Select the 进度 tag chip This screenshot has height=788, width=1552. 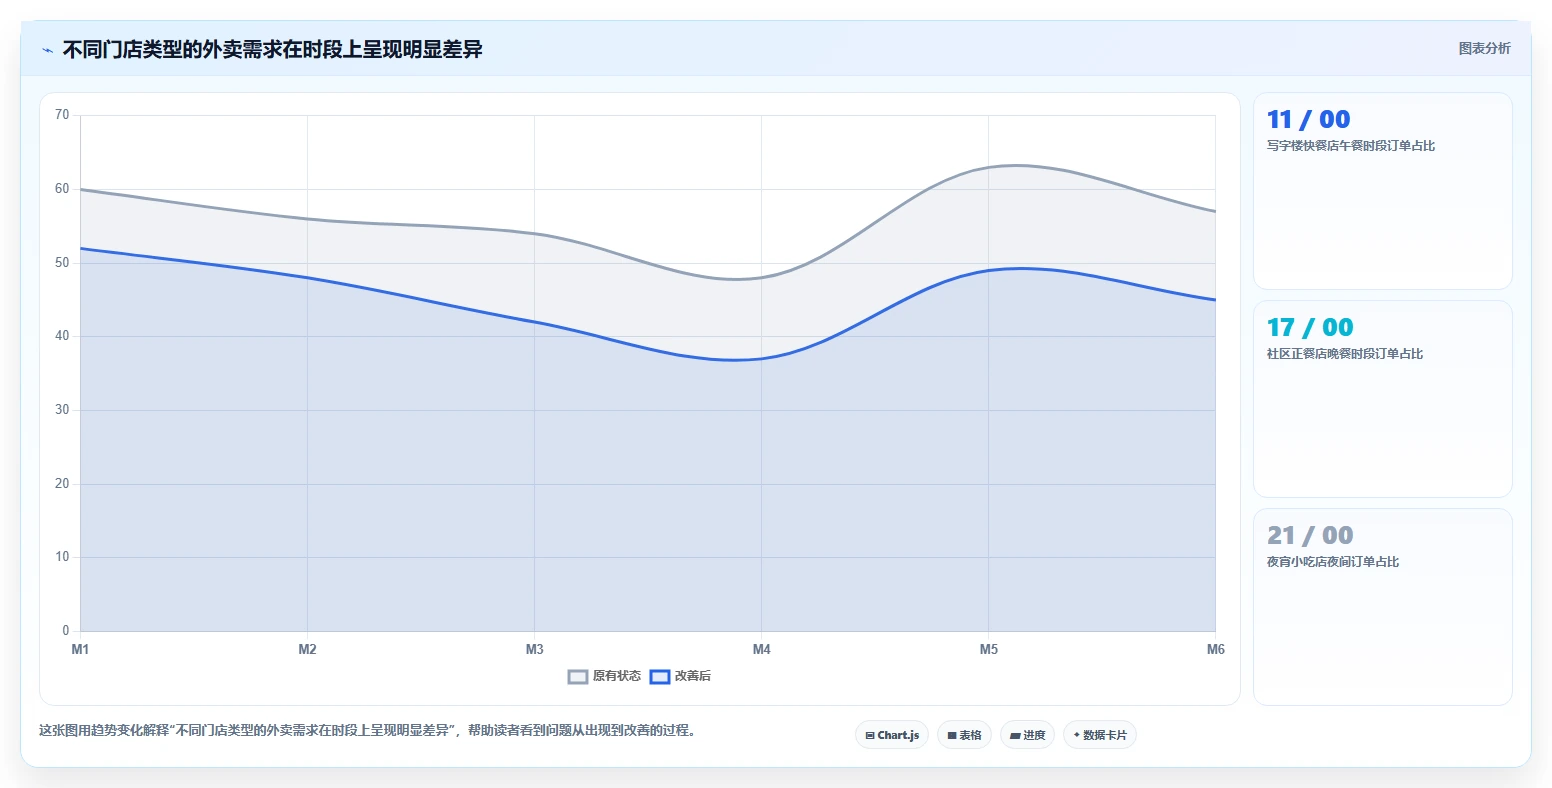pos(1027,735)
